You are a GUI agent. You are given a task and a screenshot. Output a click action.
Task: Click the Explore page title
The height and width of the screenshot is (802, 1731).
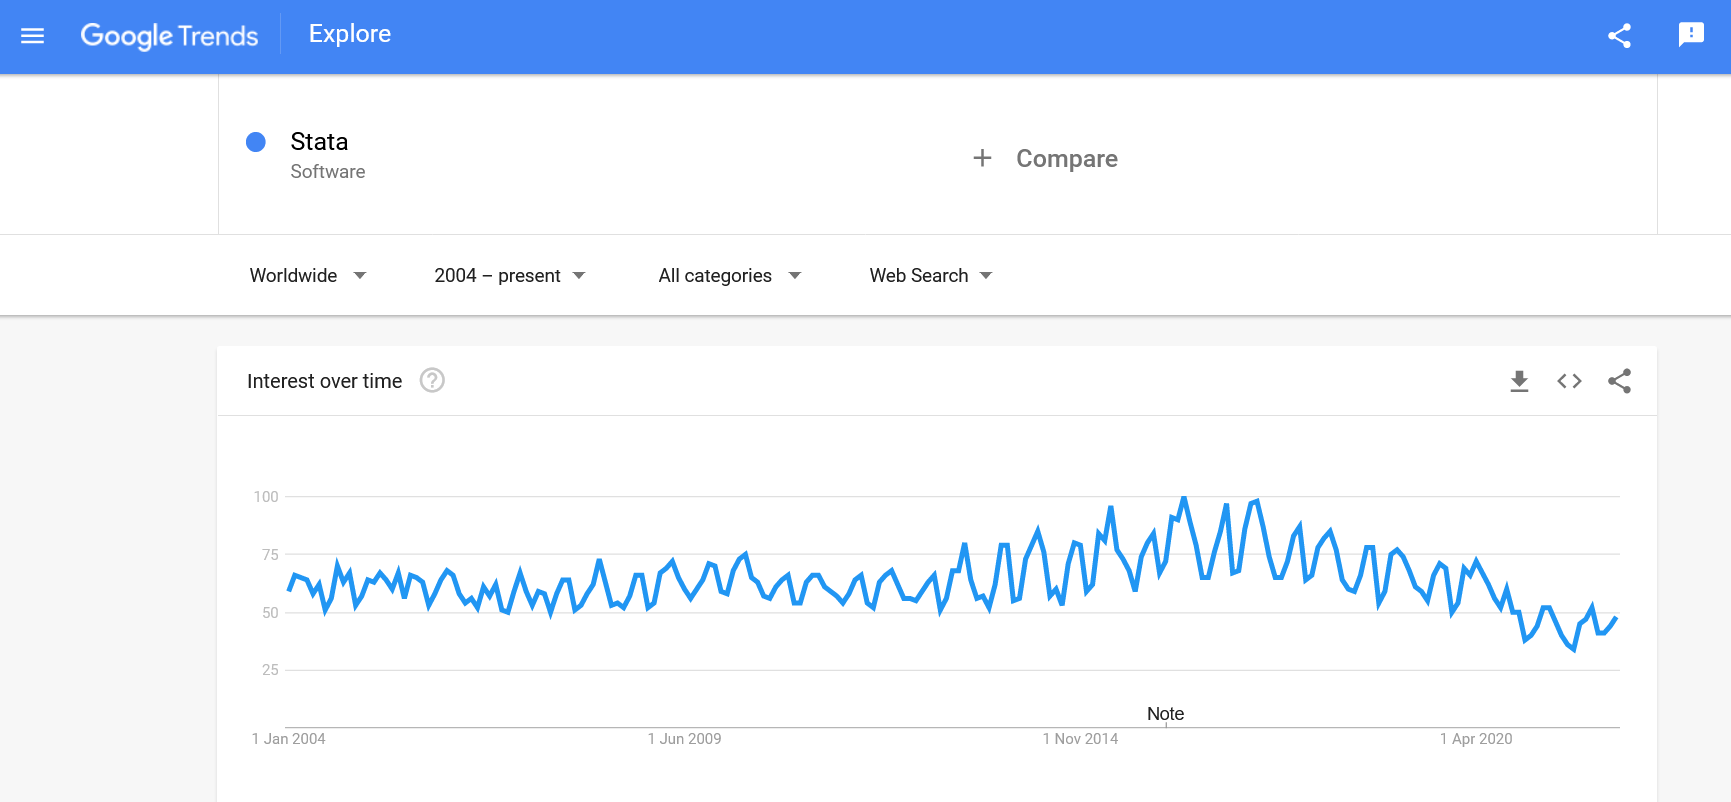(x=349, y=34)
